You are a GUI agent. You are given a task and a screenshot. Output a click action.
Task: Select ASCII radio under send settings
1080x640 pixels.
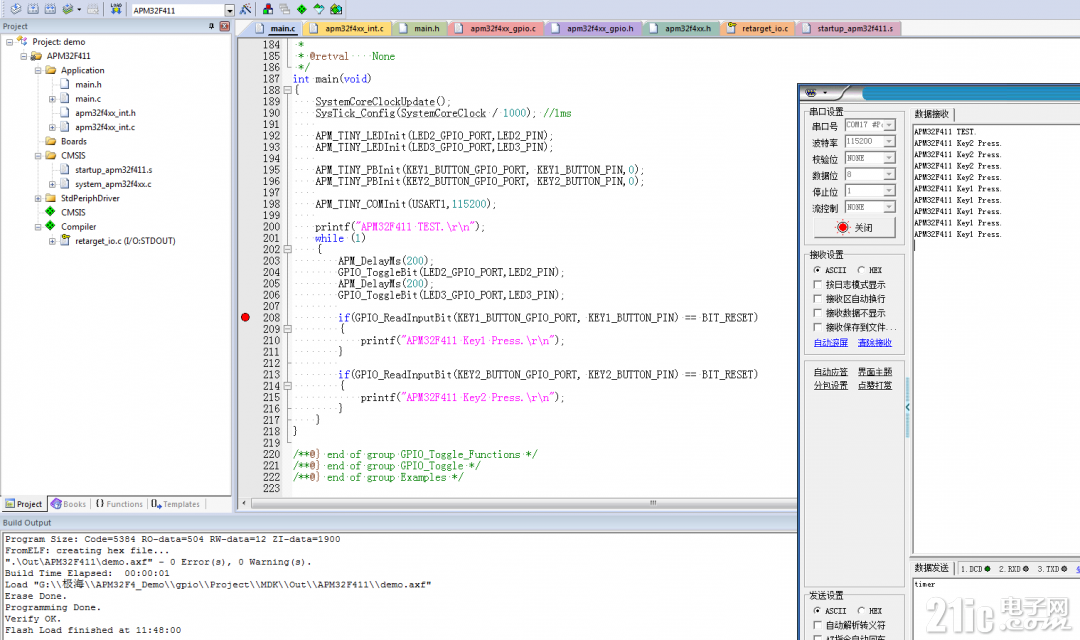tap(817, 610)
